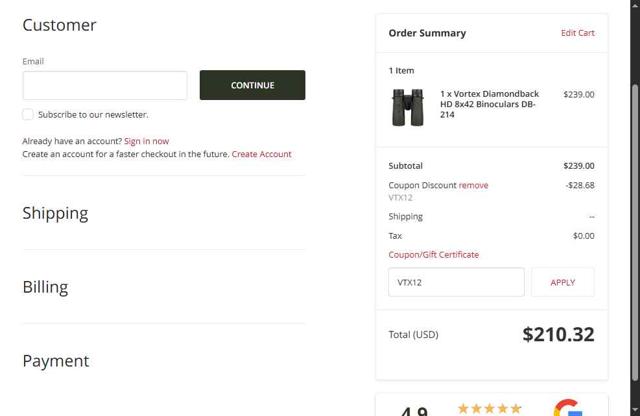This screenshot has width=640, height=416.
Task: Open the Payment checkout step
Action: pyautogui.click(x=55, y=361)
